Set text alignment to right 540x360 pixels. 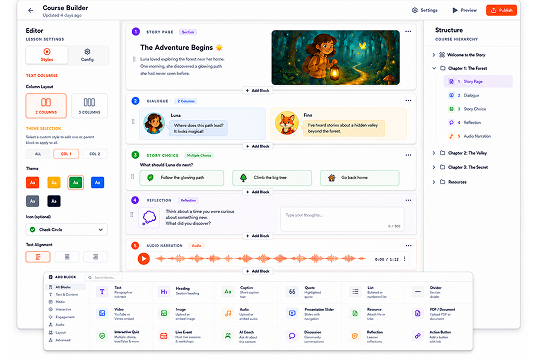point(95,257)
